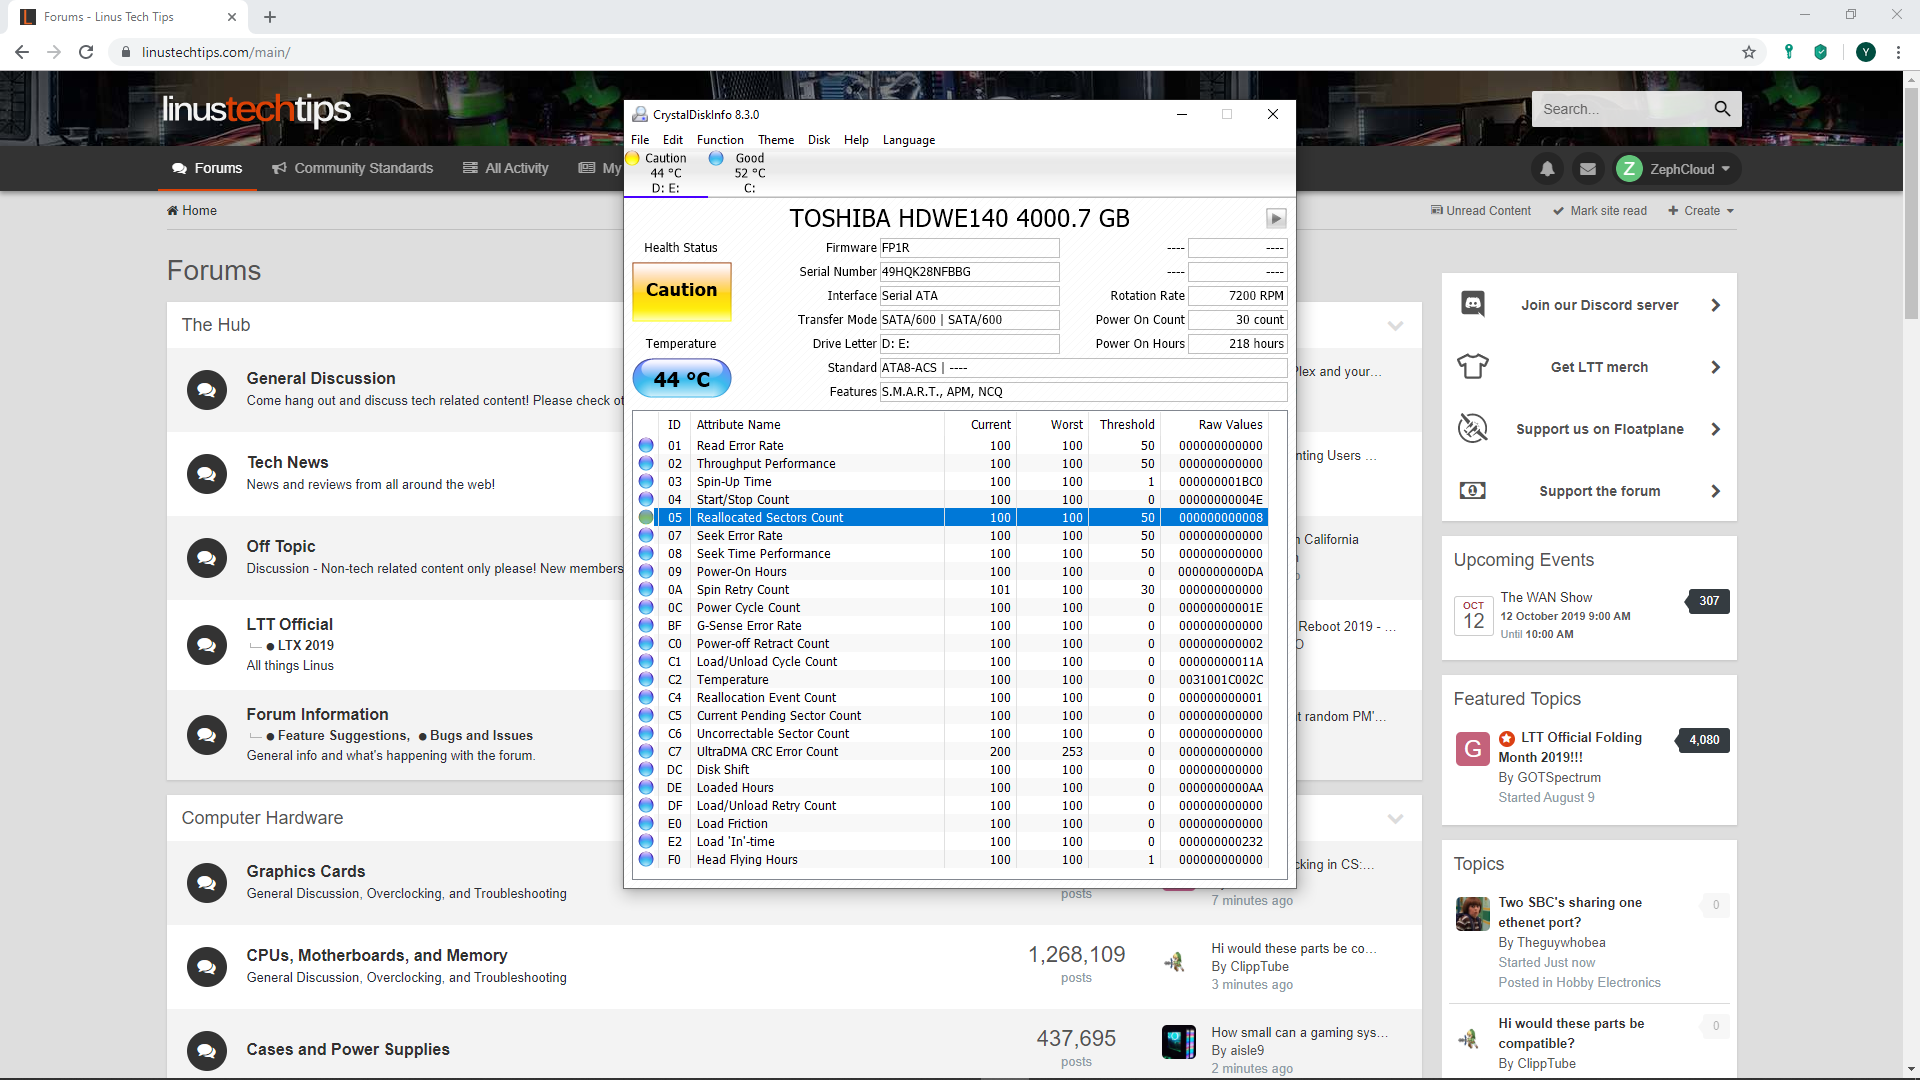Open the Help menu in CrystalDiskInfo
The image size is (1920, 1080).
(856, 140)
